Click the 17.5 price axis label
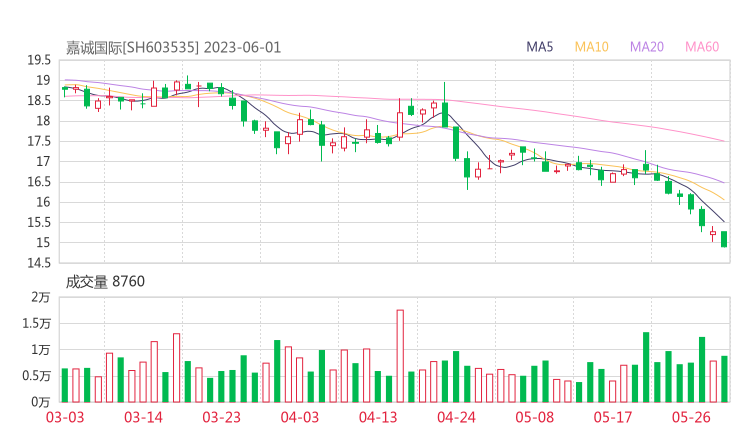The height and width of the screenshot is (440, 740). point(39,141)
